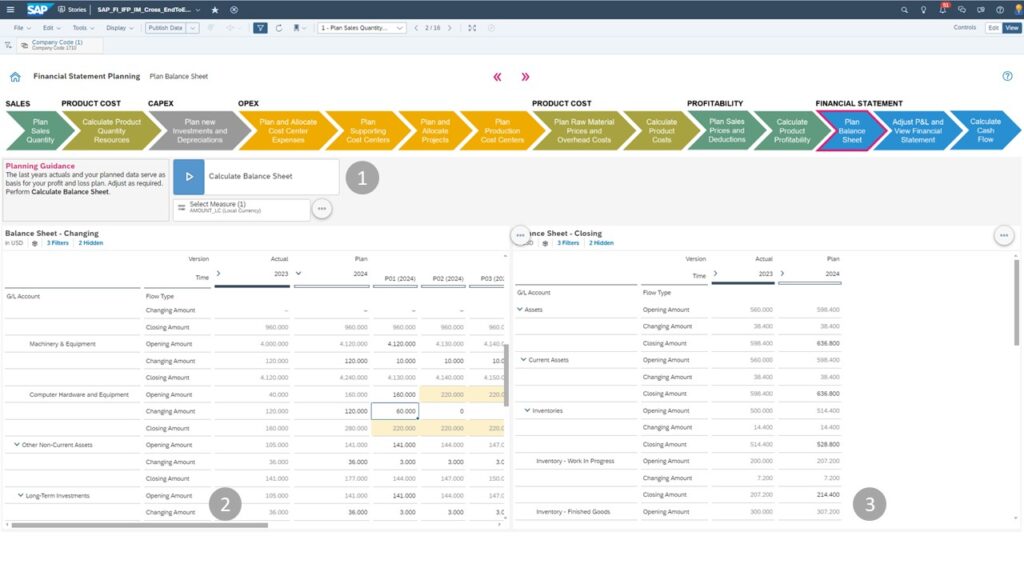1024x576 pixels.
Task: Run the Calculate Balance Sheet play button
Action: click(189, 176)
